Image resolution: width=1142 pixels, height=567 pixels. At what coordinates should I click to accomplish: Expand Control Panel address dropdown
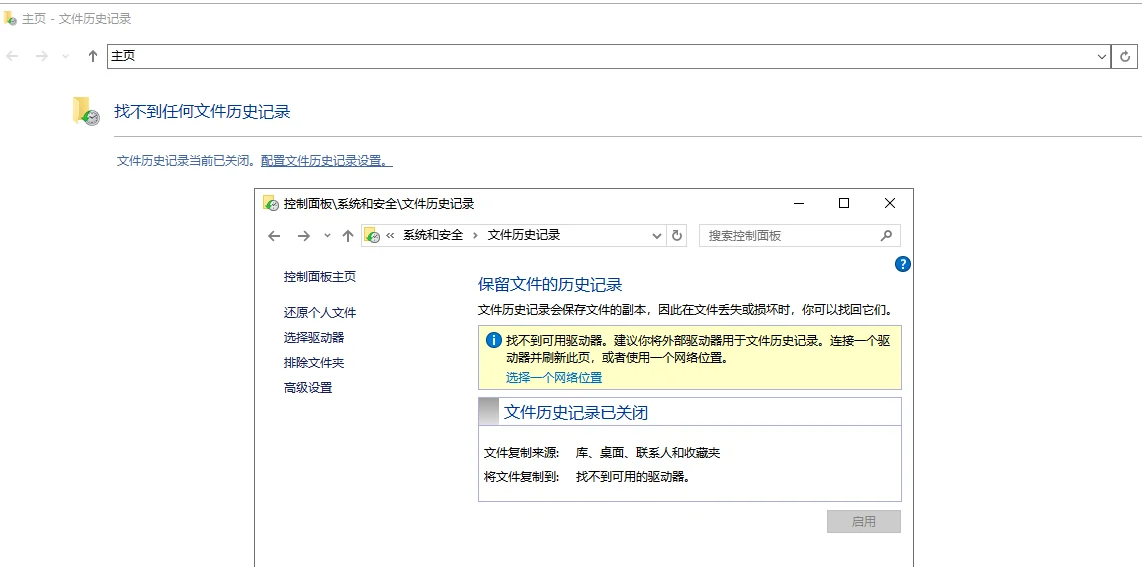point(657,236)
